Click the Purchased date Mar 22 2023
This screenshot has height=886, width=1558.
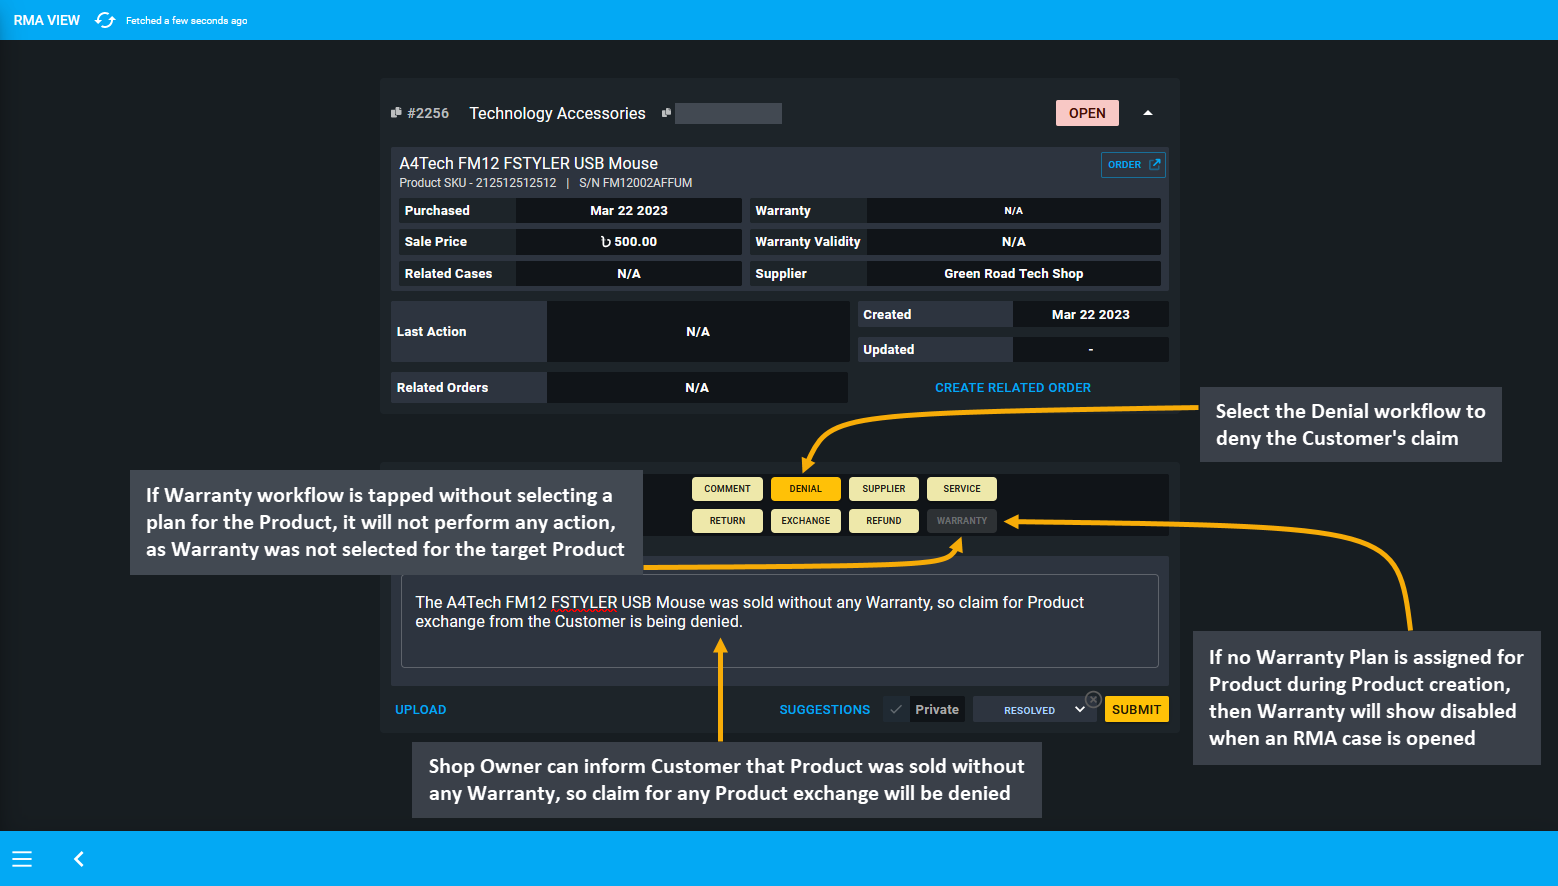[629, 211]
